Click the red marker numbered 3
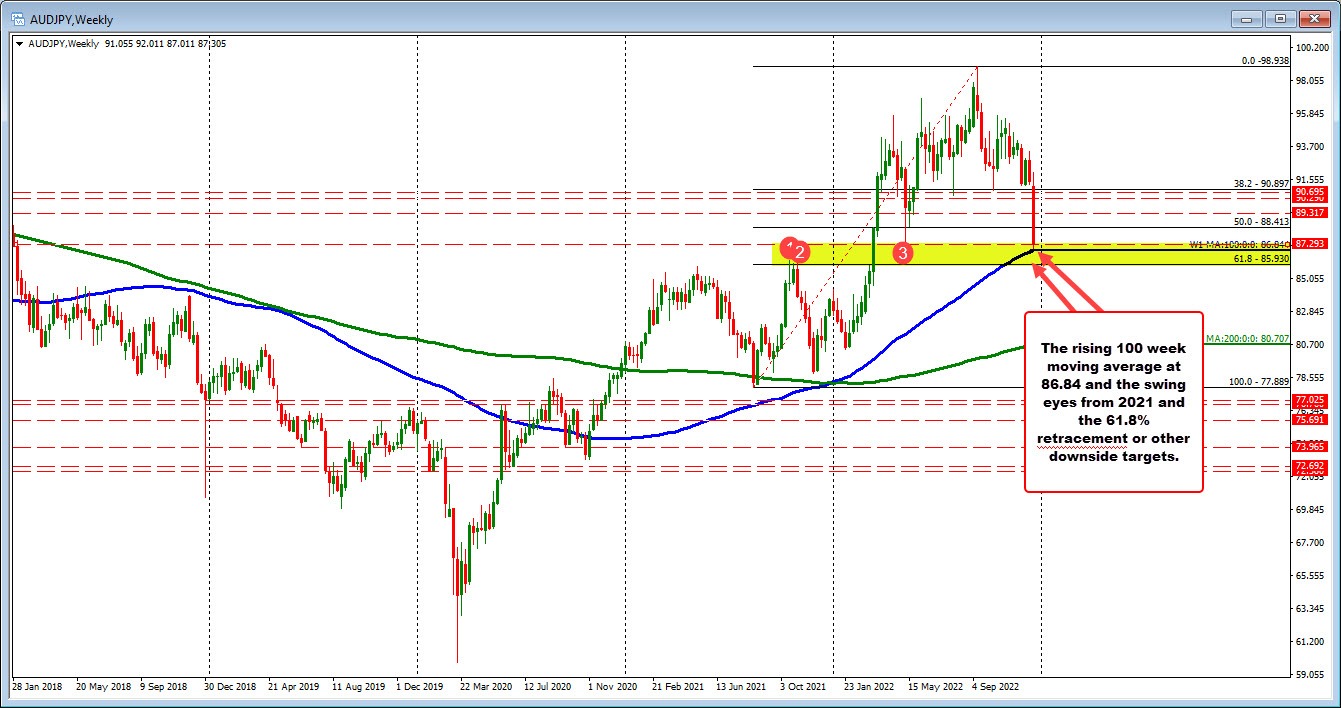 (903, 254)
